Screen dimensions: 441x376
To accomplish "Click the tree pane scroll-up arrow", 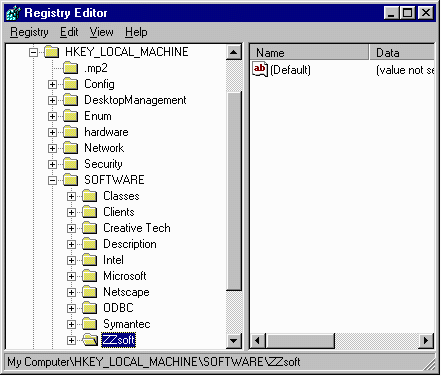I will 234,52.
